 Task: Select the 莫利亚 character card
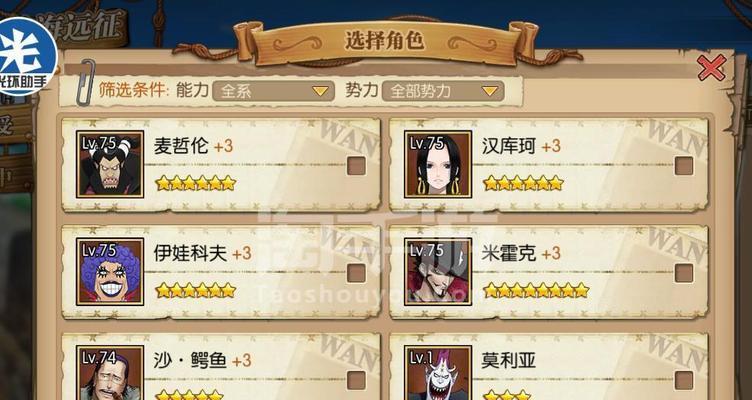[x=549, y=367]
